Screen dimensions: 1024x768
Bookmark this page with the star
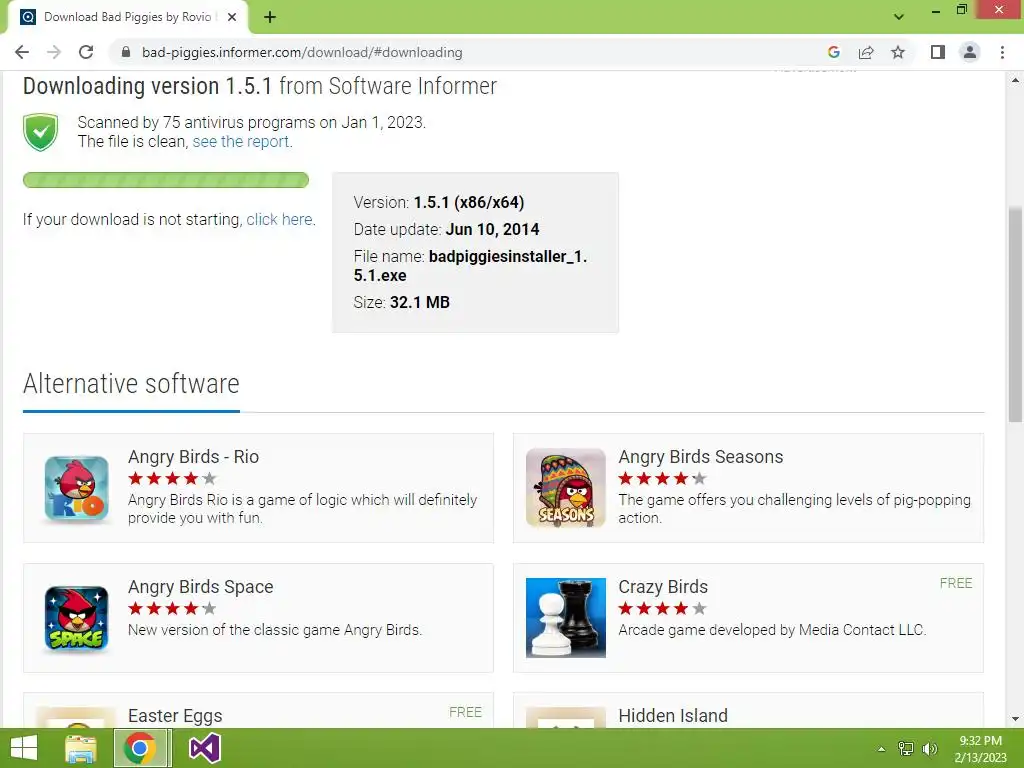point(898,52)
